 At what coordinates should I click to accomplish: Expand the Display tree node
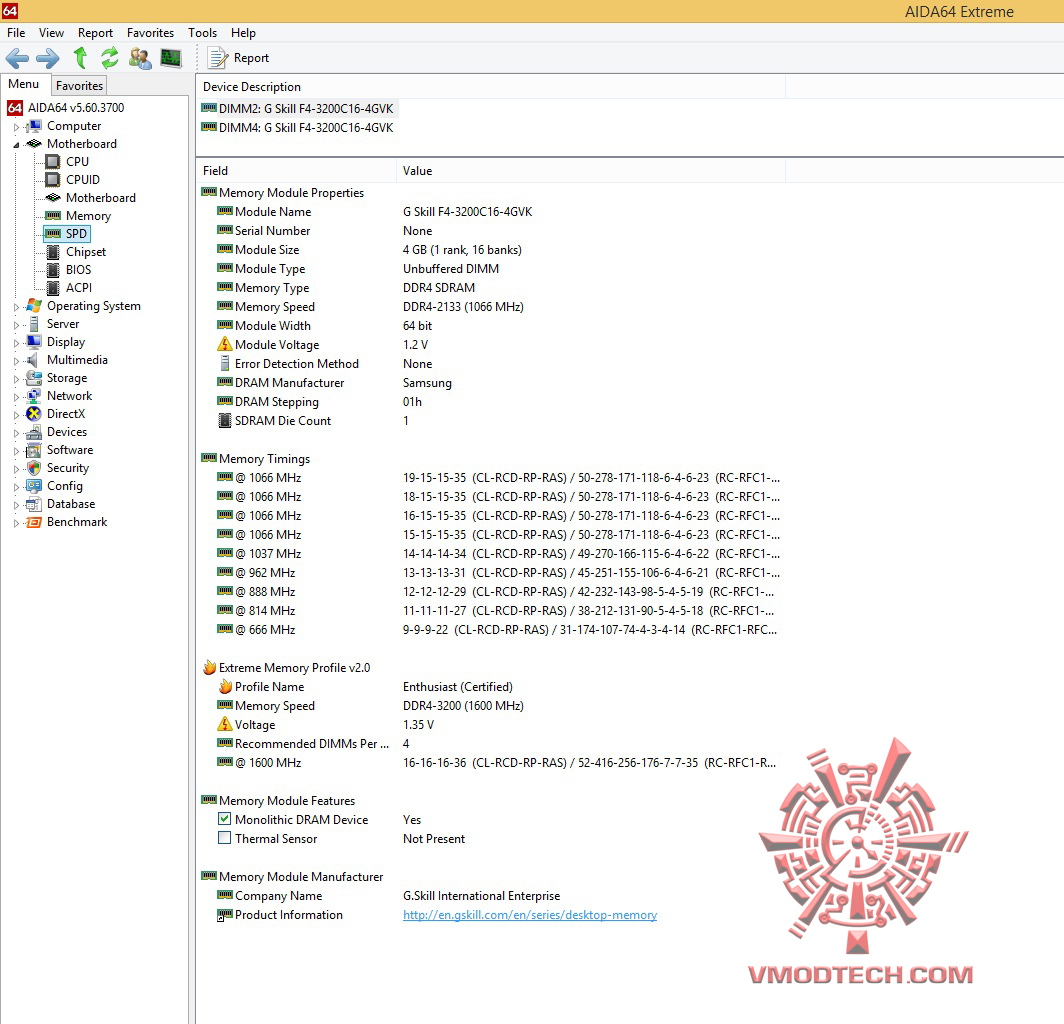coord(16,343)
